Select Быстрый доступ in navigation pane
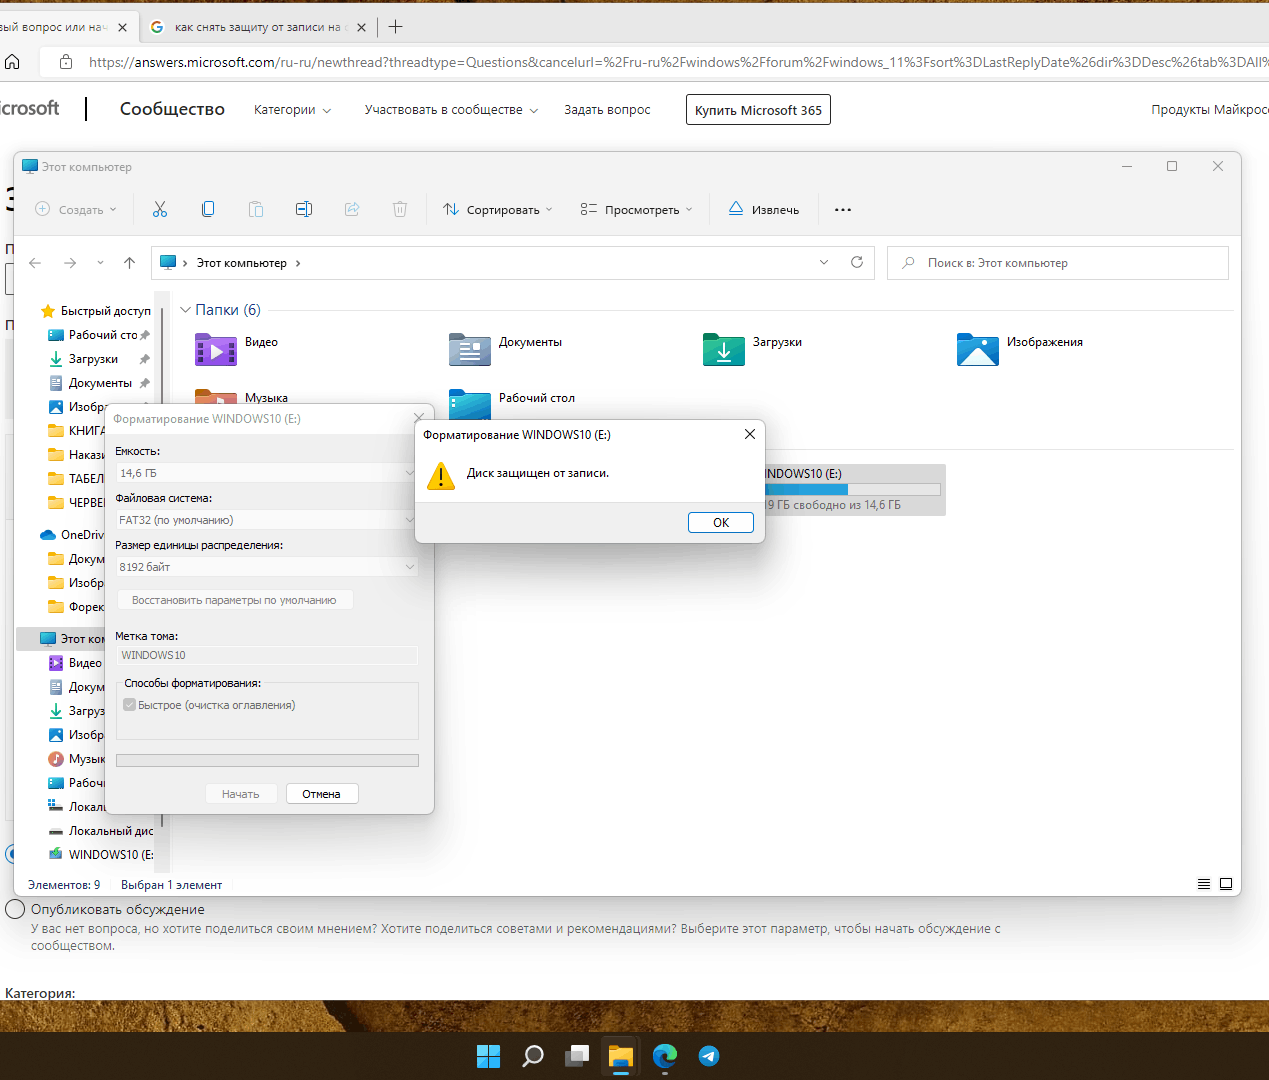This screenshot has height=1080, width=1269. [95, 311]
